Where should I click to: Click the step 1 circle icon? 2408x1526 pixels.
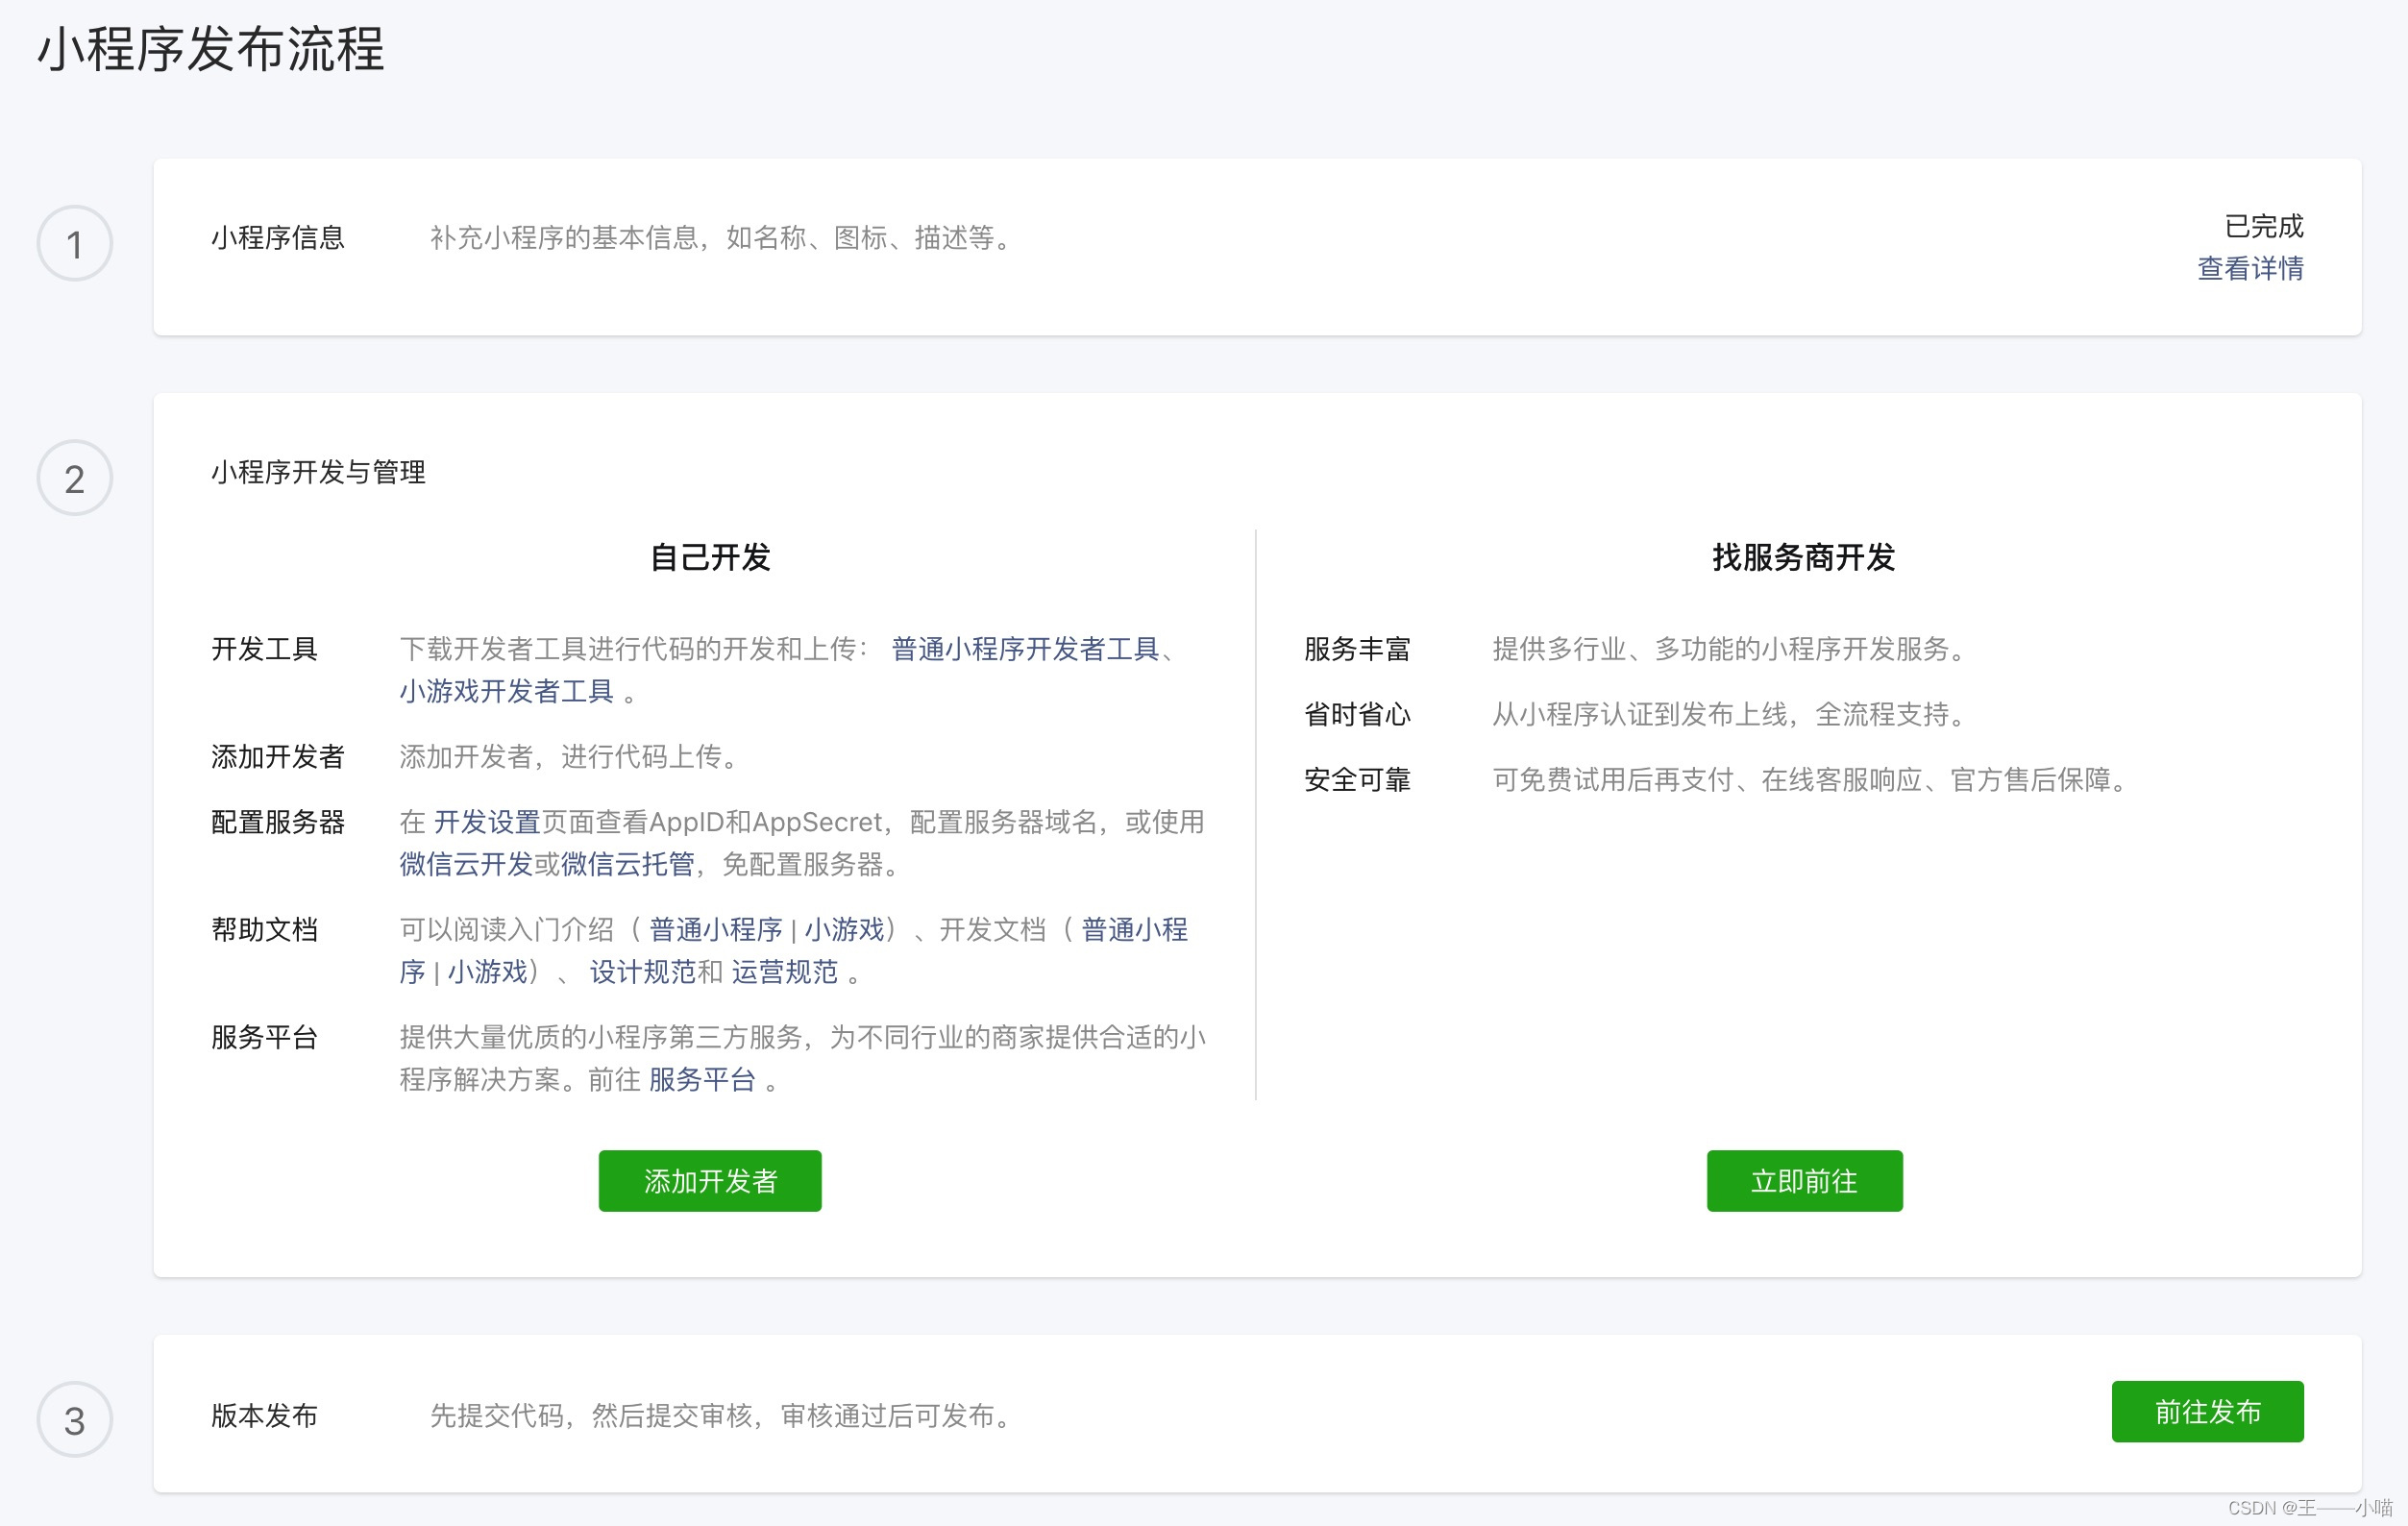(x=74, y=244)
